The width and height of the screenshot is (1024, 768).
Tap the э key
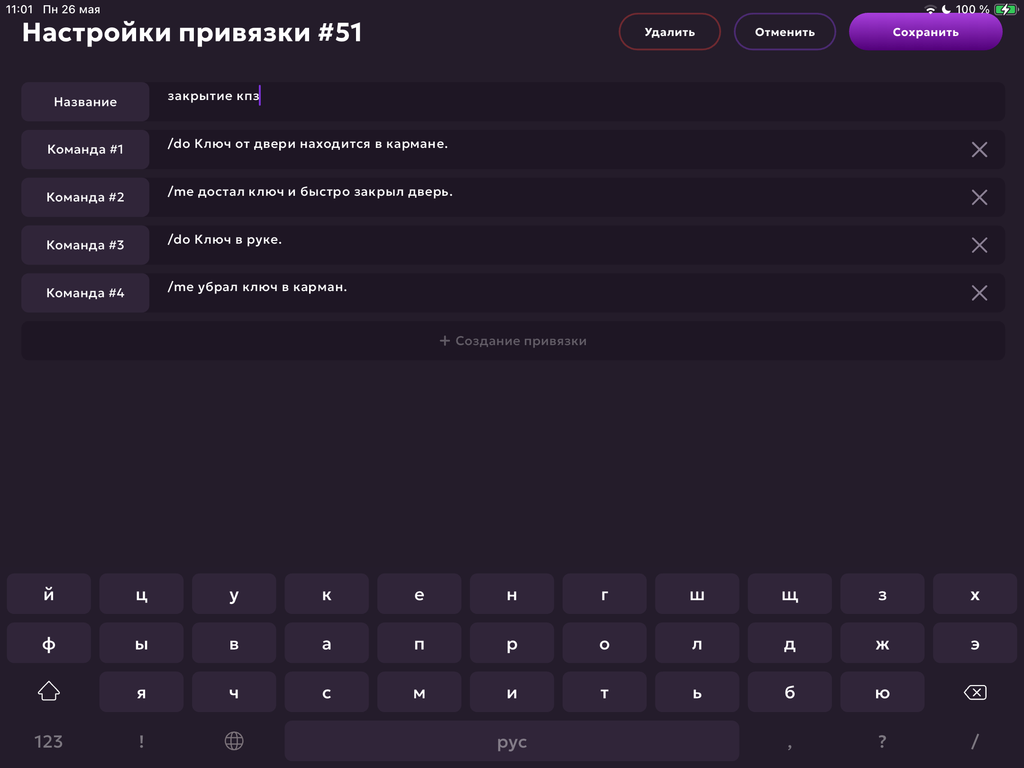pos(975,643)
